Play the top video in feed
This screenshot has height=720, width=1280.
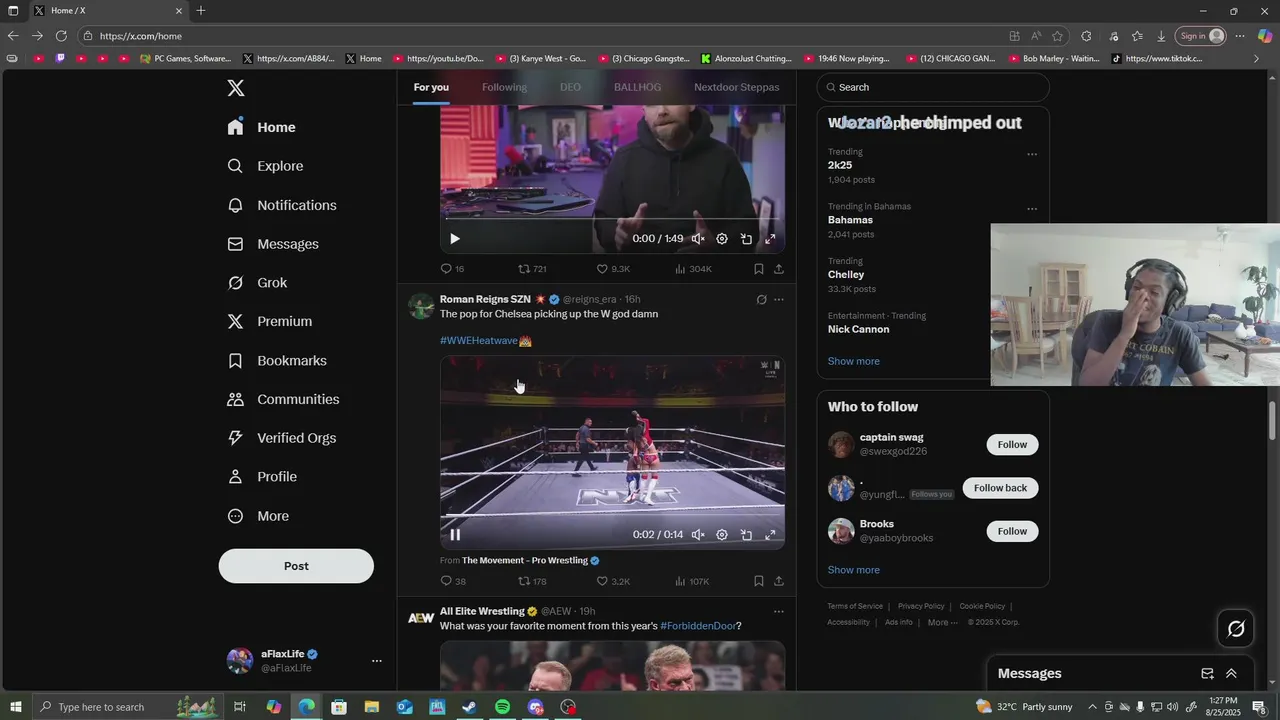(x=455, y=239)
